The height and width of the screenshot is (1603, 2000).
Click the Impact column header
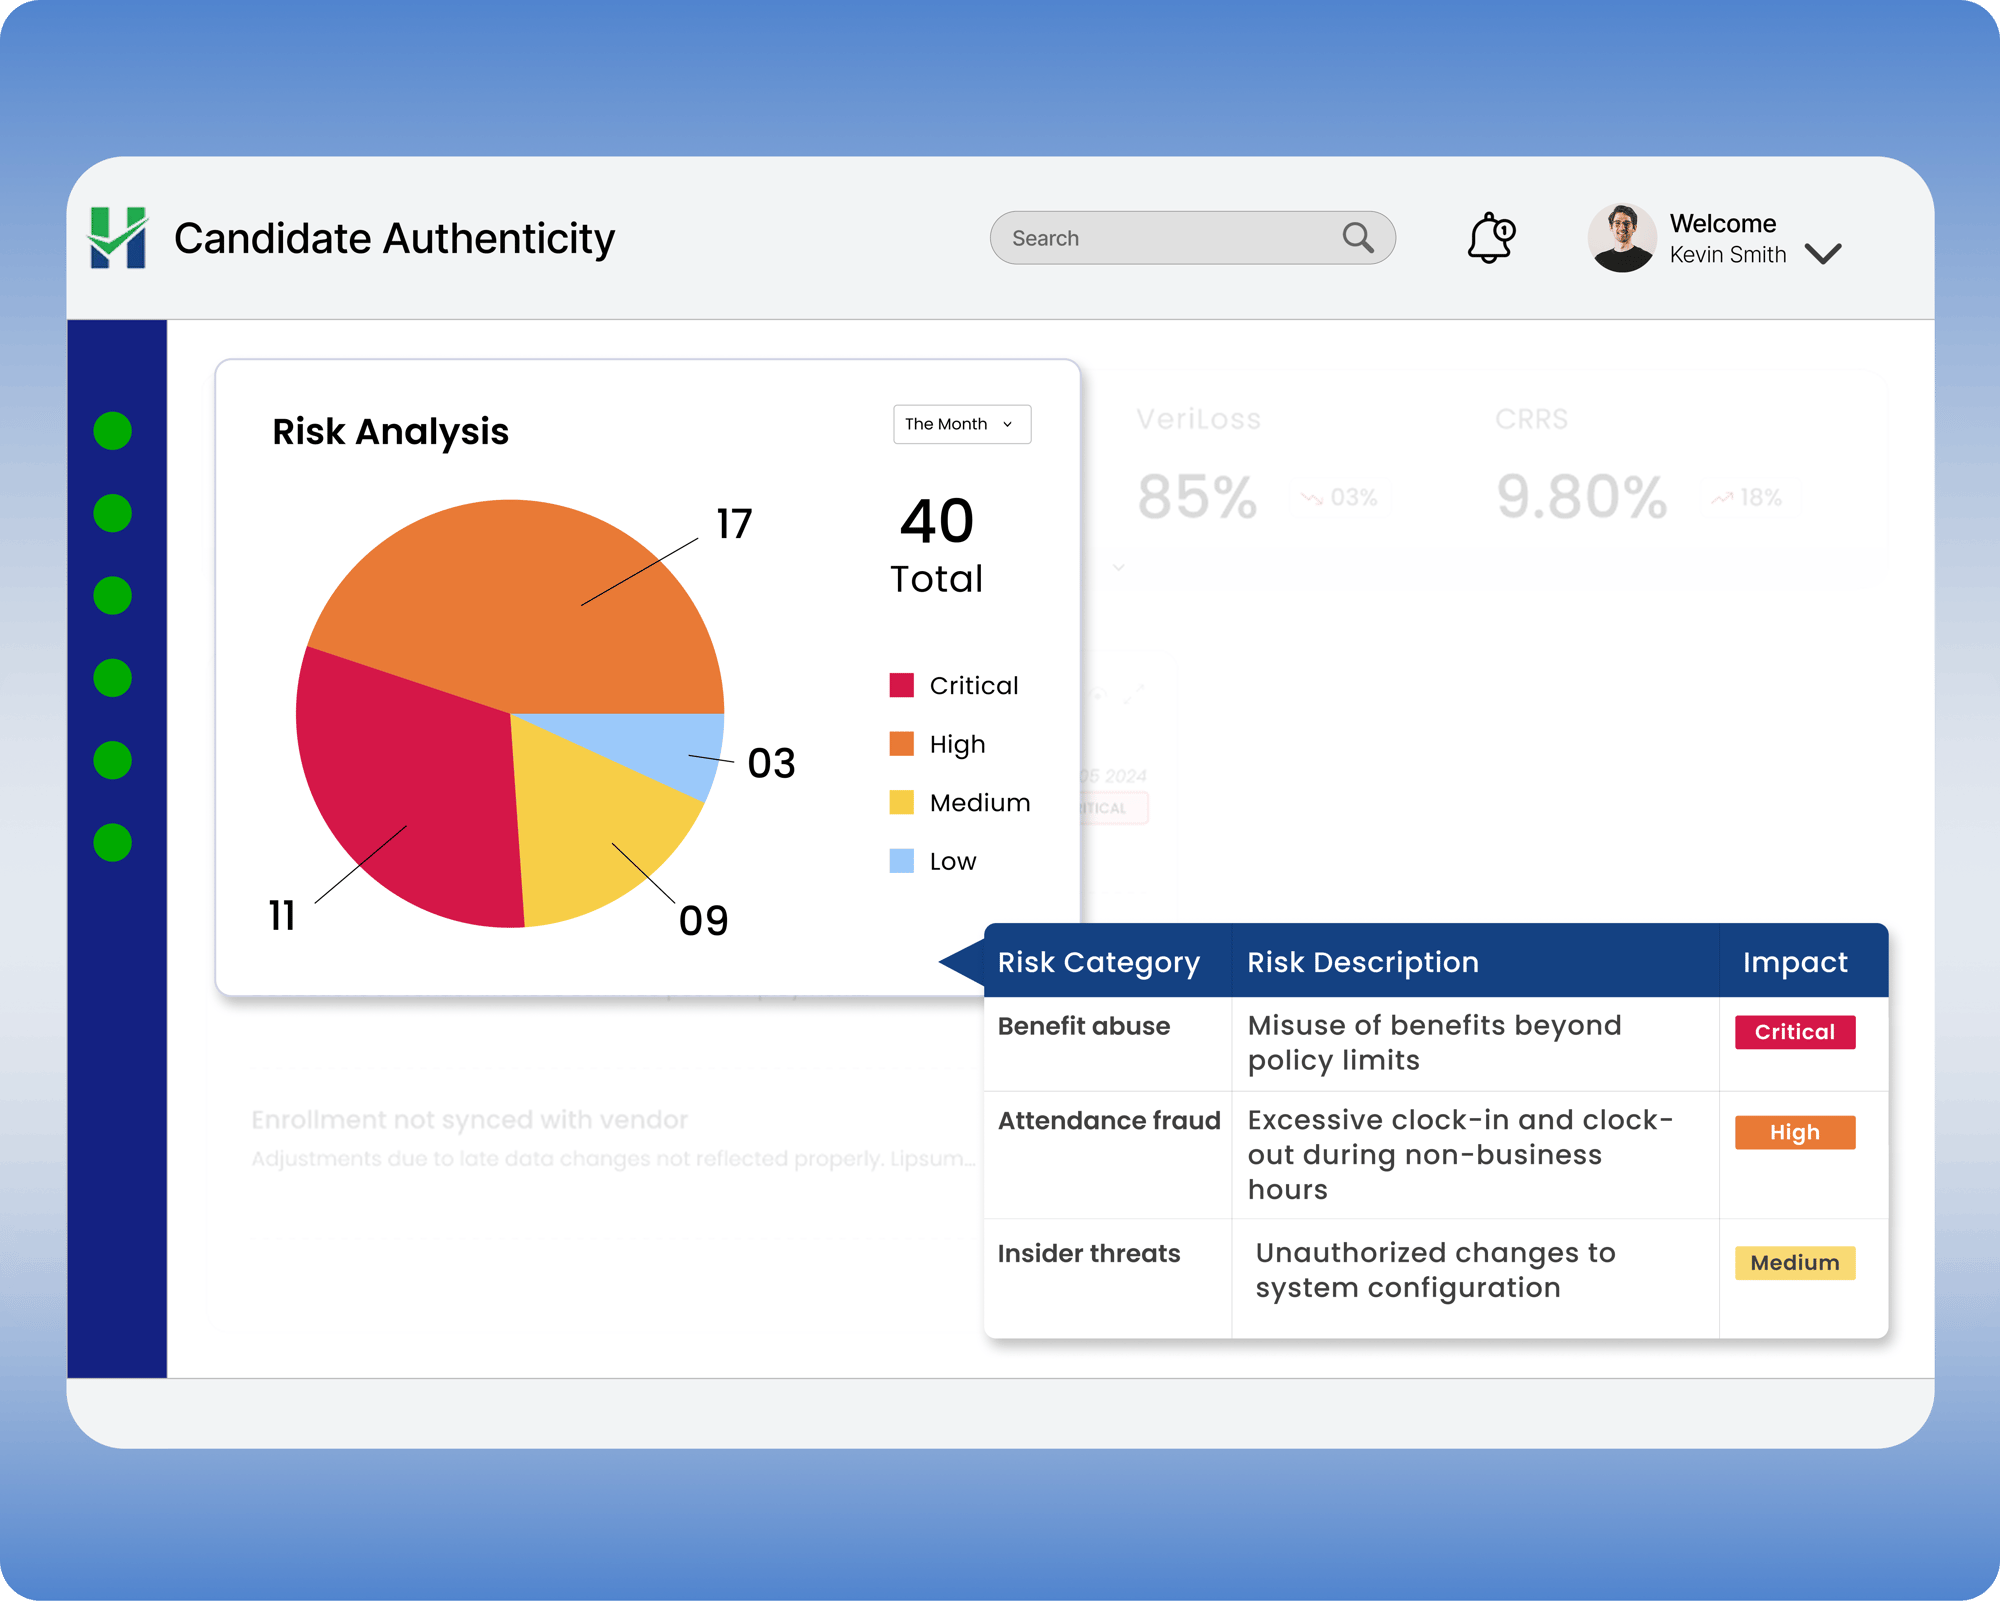1794,962
